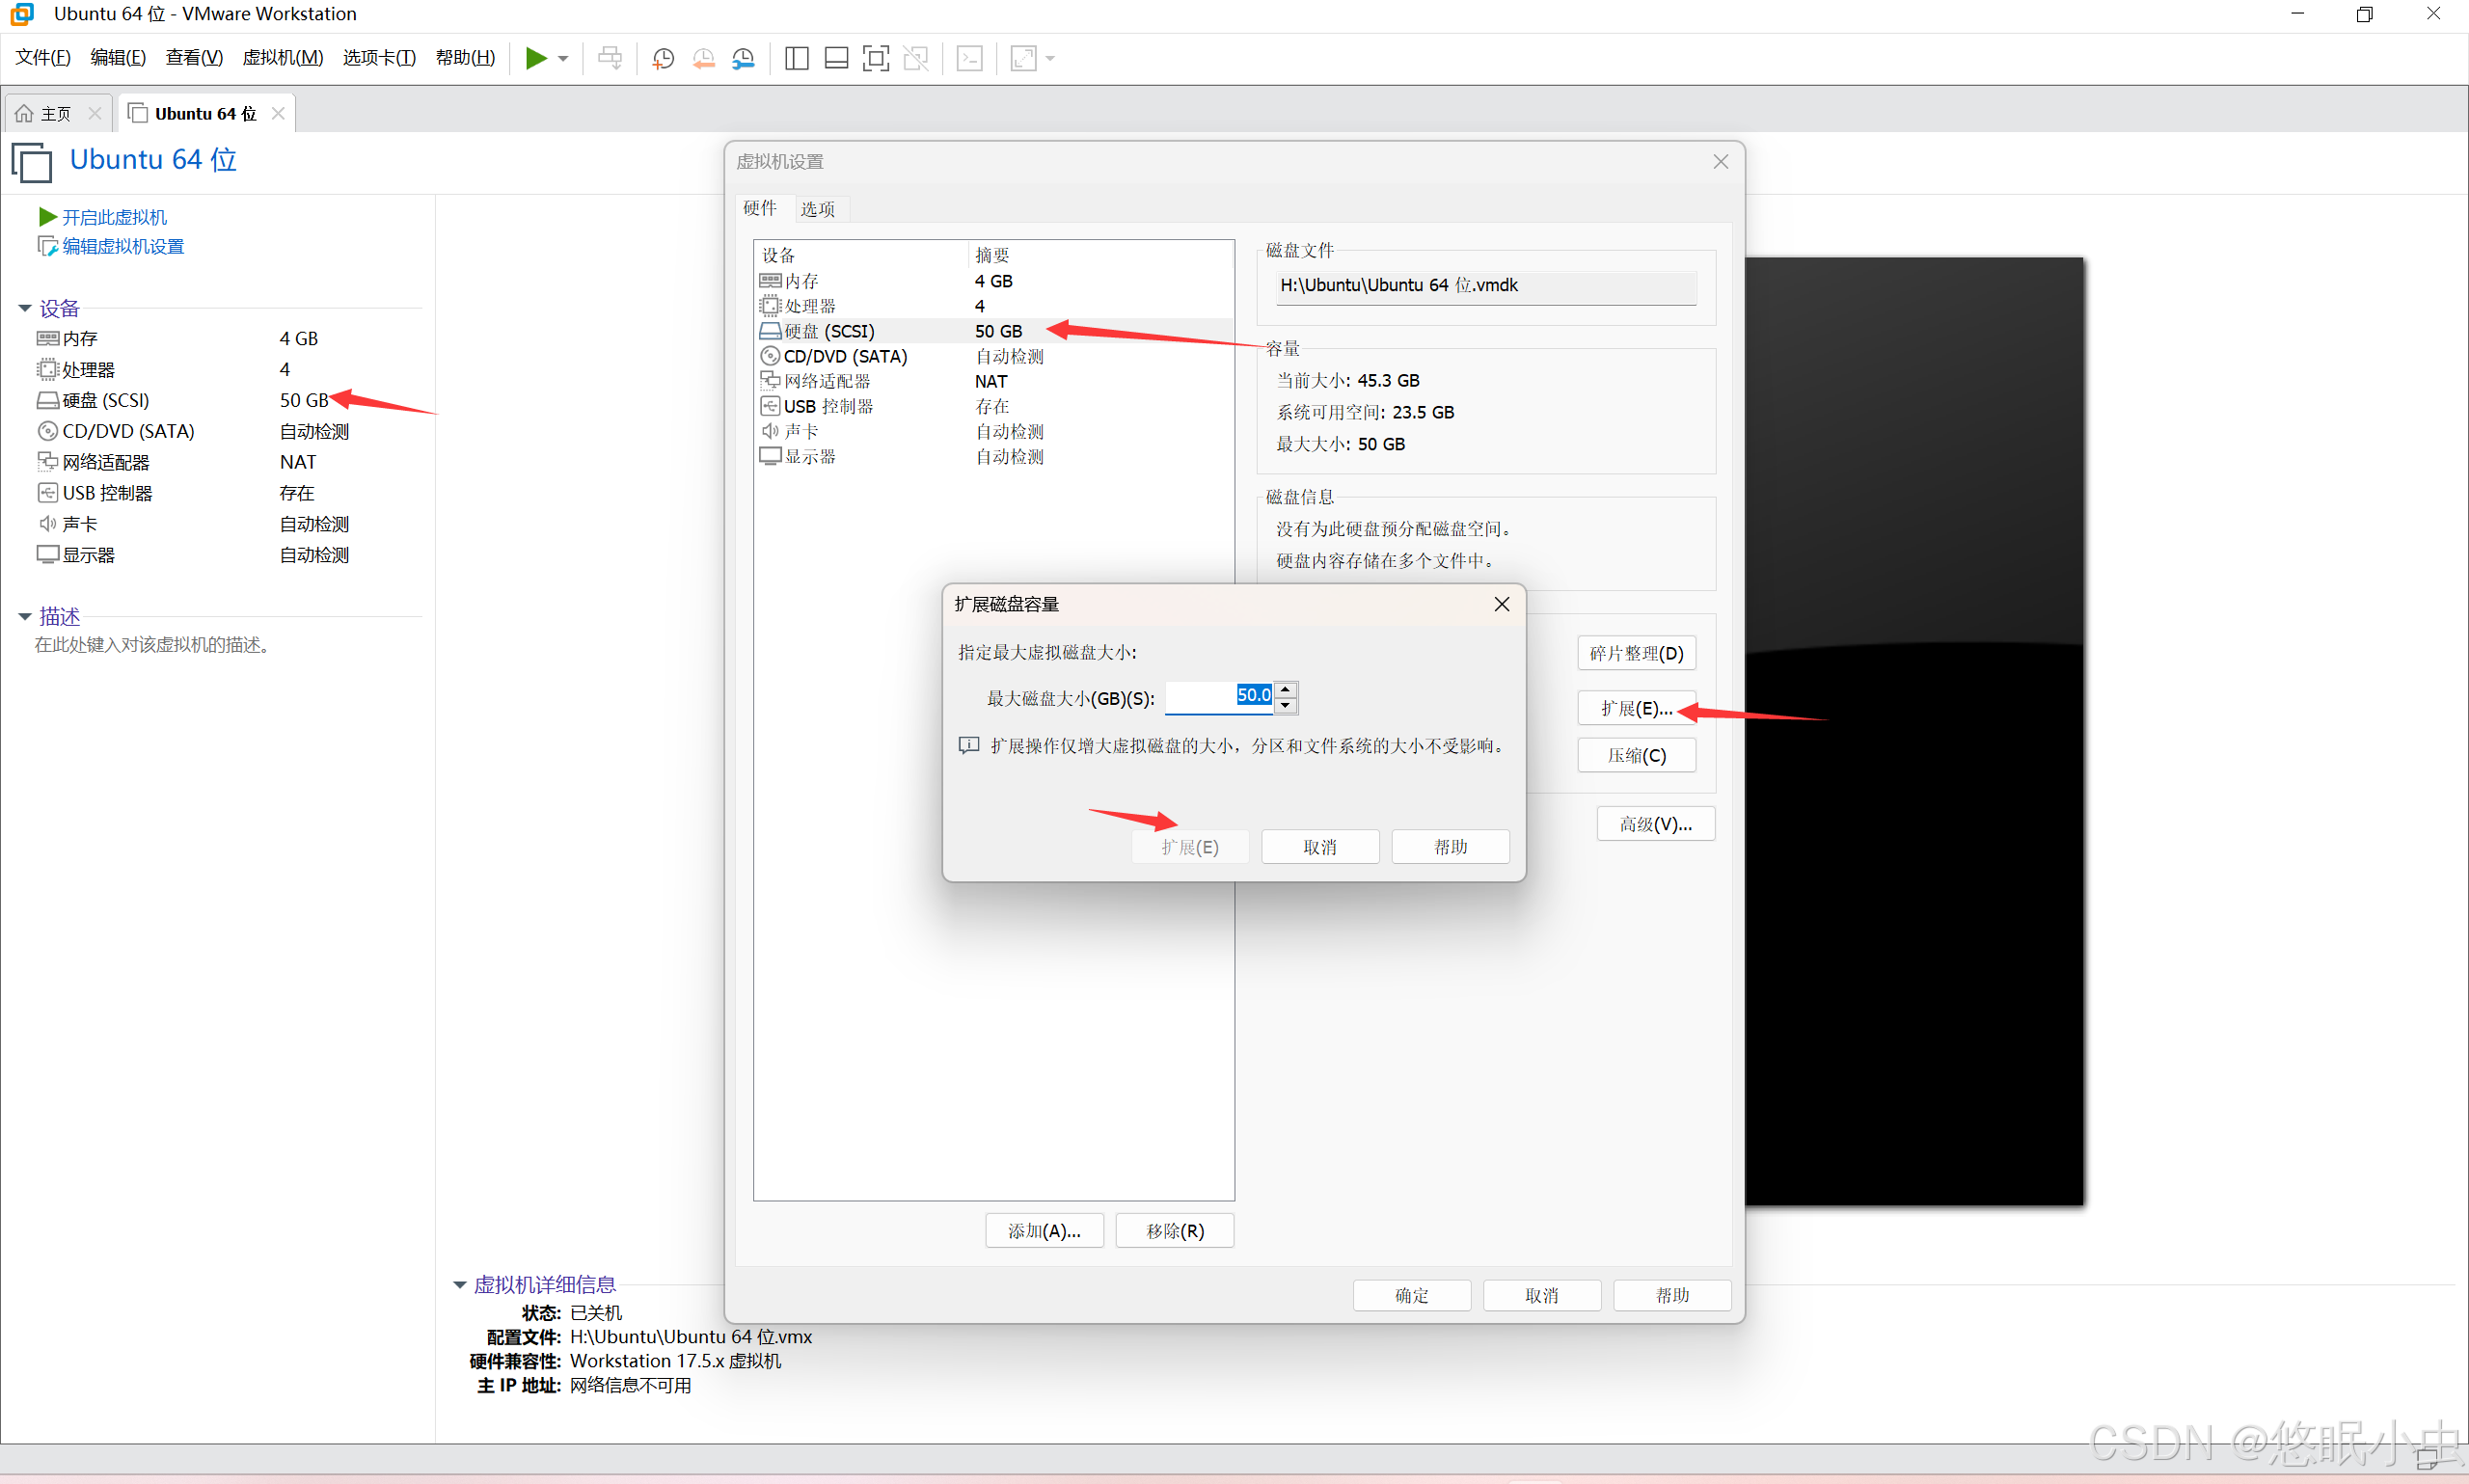Open the snapshot manager wrench-clock icon
This screenshot has width=2469, height=1484.
pyautogui.click(x=743, y=58)
